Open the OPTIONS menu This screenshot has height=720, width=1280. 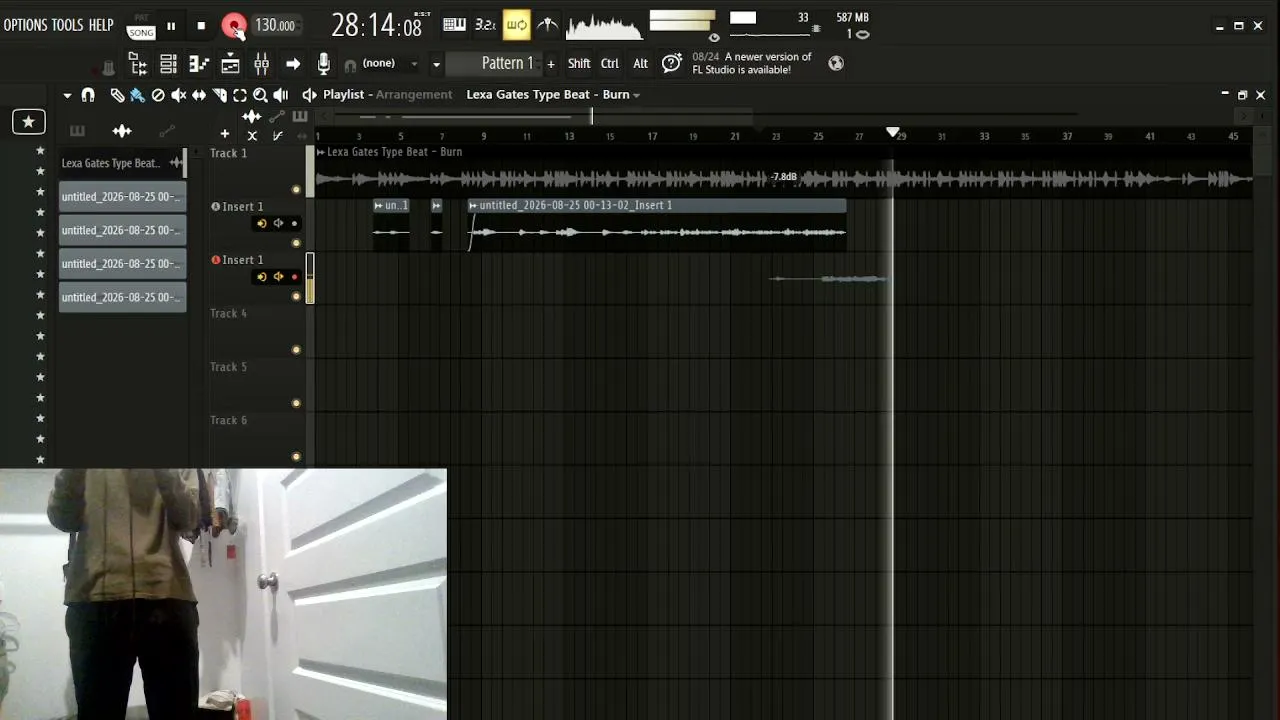coord(25,25)
